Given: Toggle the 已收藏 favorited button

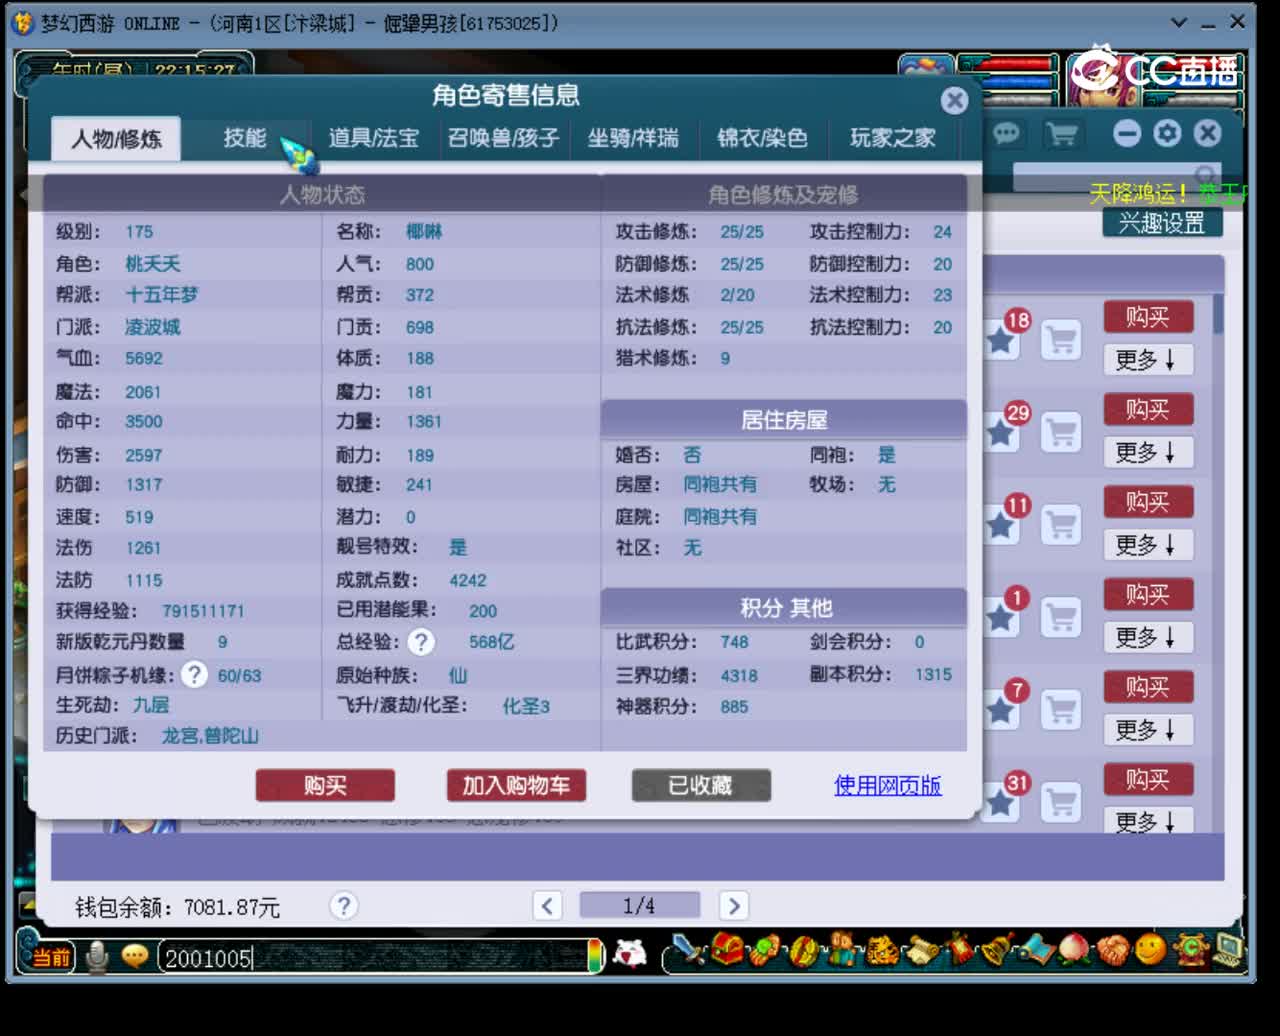Looking at the screenshot, I should [701, 785].
